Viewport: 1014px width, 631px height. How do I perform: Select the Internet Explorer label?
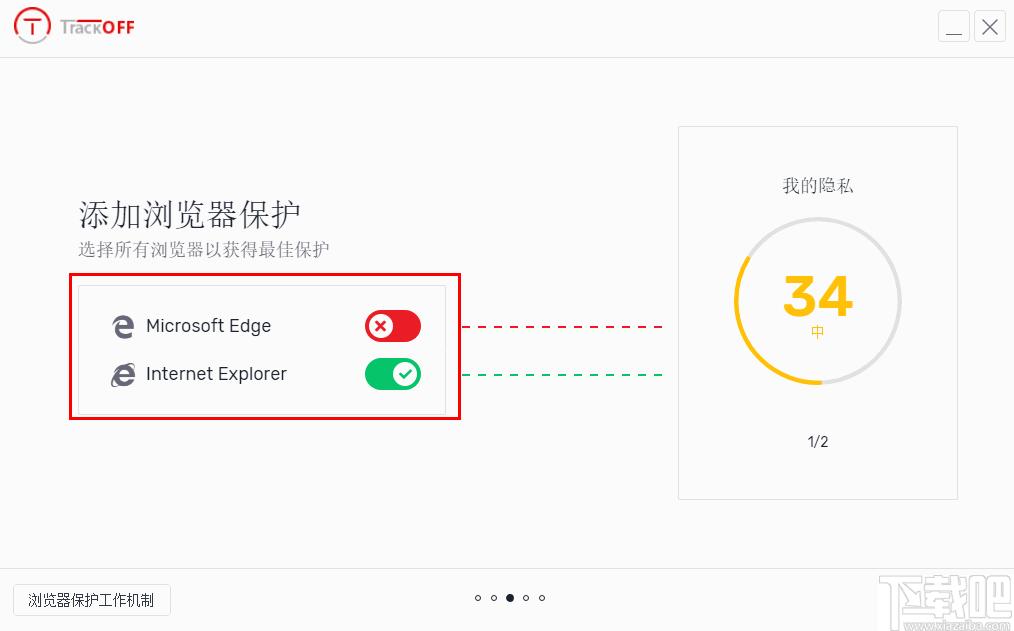(x=216, y=374)
